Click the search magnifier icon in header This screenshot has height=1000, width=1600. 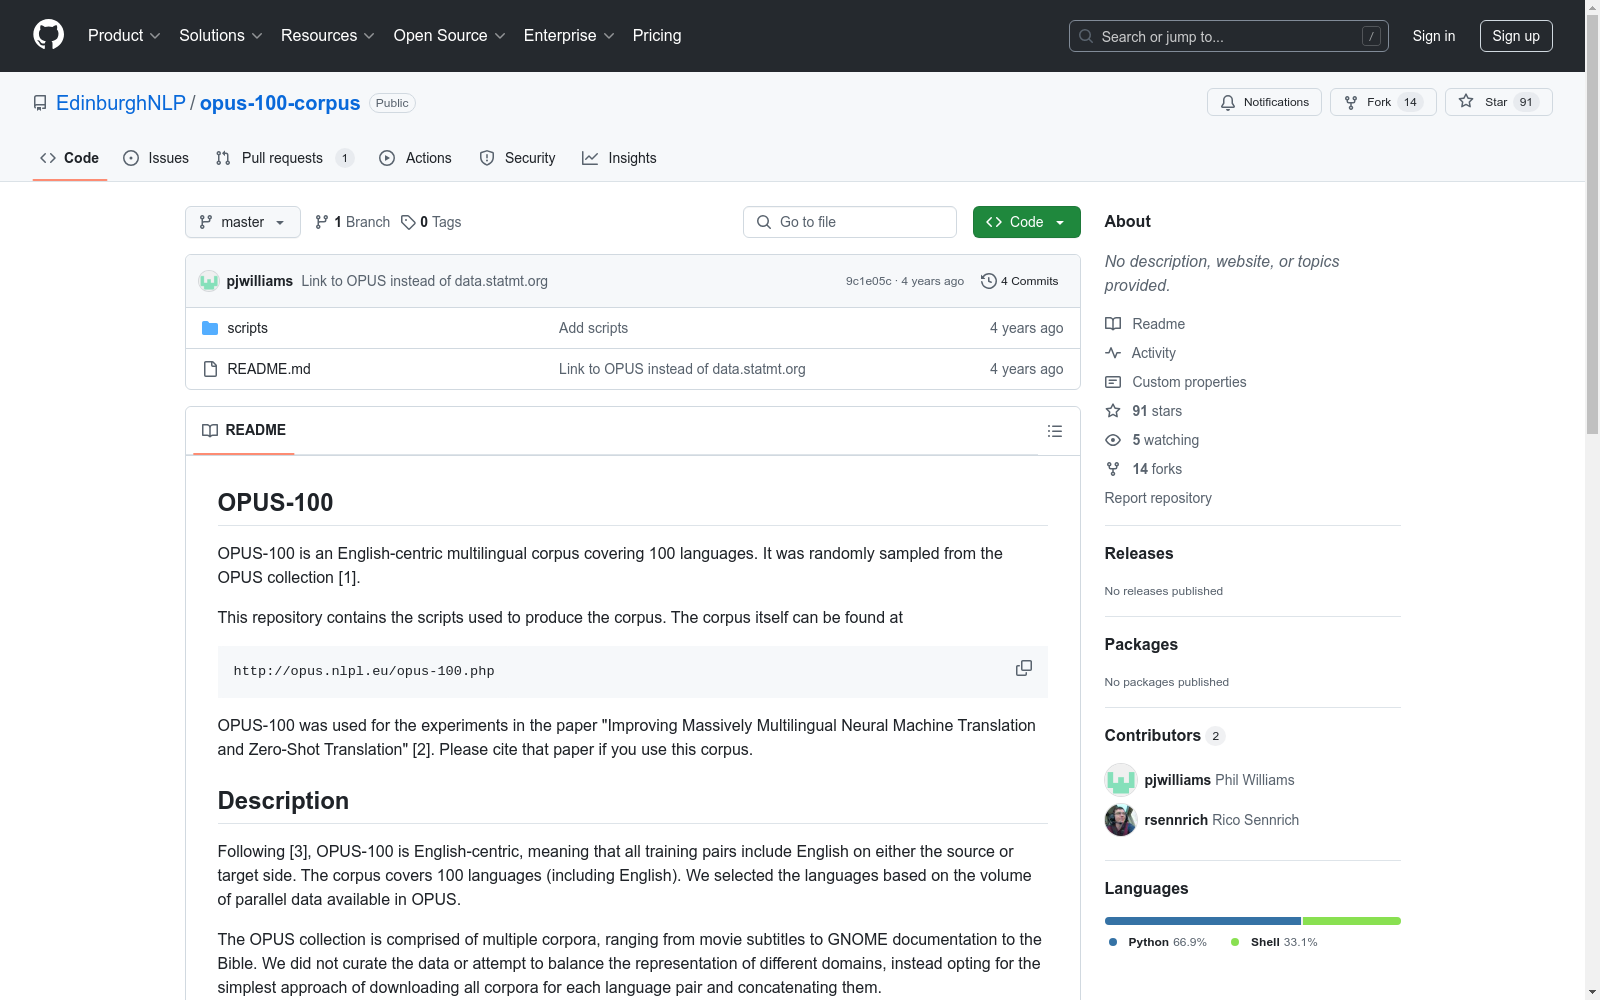[x=1086, y=36]
